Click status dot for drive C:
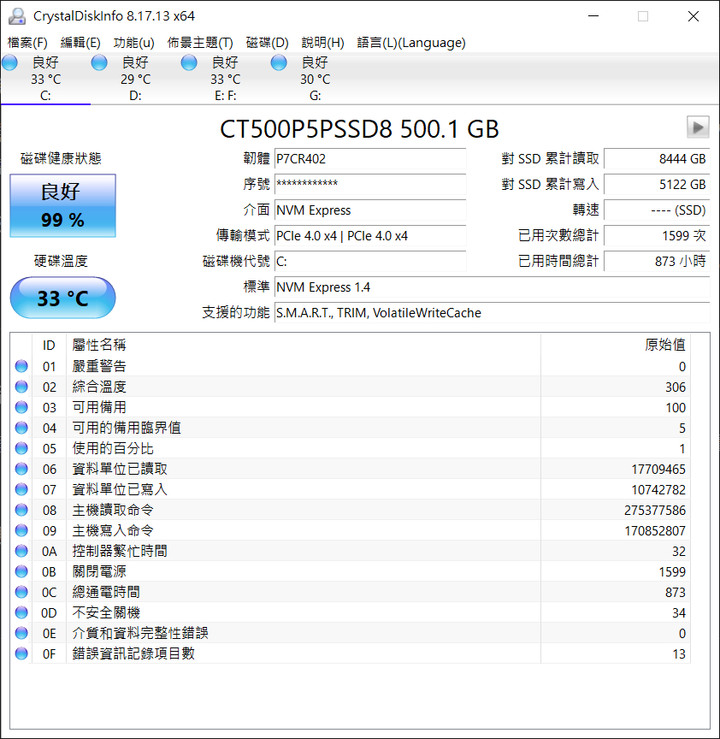The width and height of the screenshot is (720, 739). (10, 63)
